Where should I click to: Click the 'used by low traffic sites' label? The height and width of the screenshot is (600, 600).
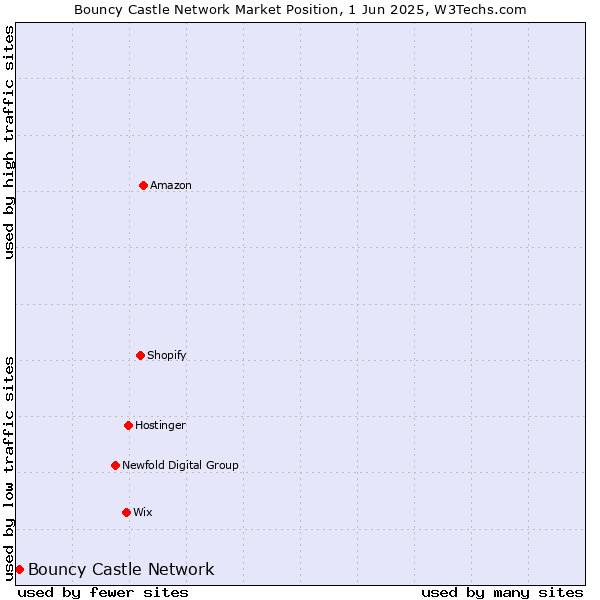(x=9, y=469)
